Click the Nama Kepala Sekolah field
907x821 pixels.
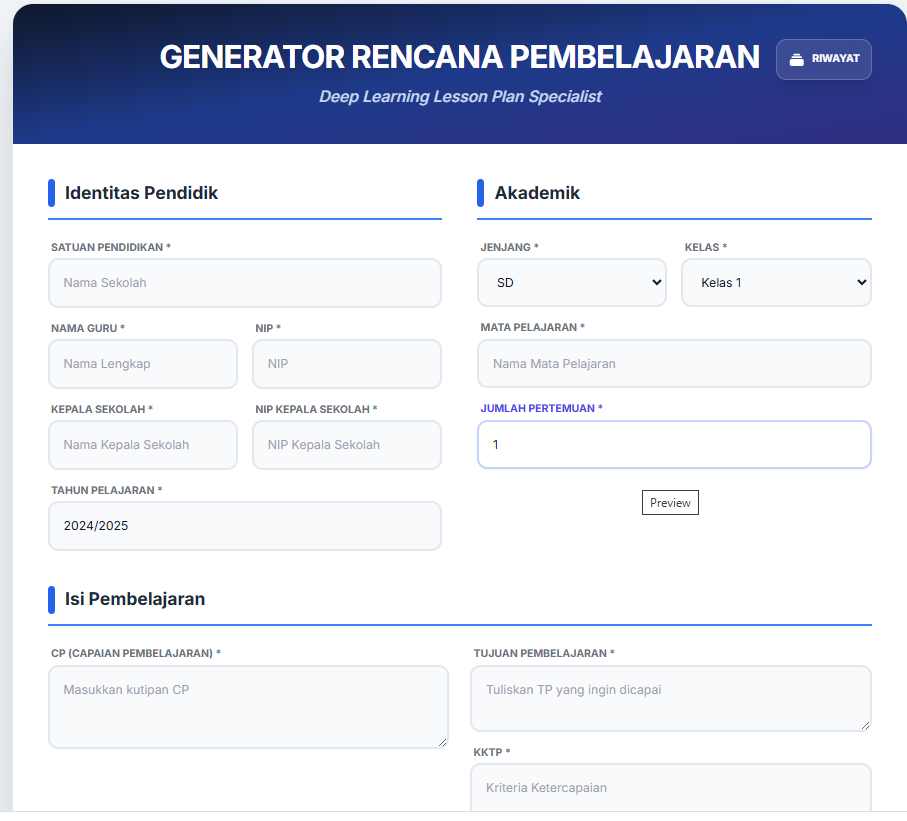pos(143,445)
